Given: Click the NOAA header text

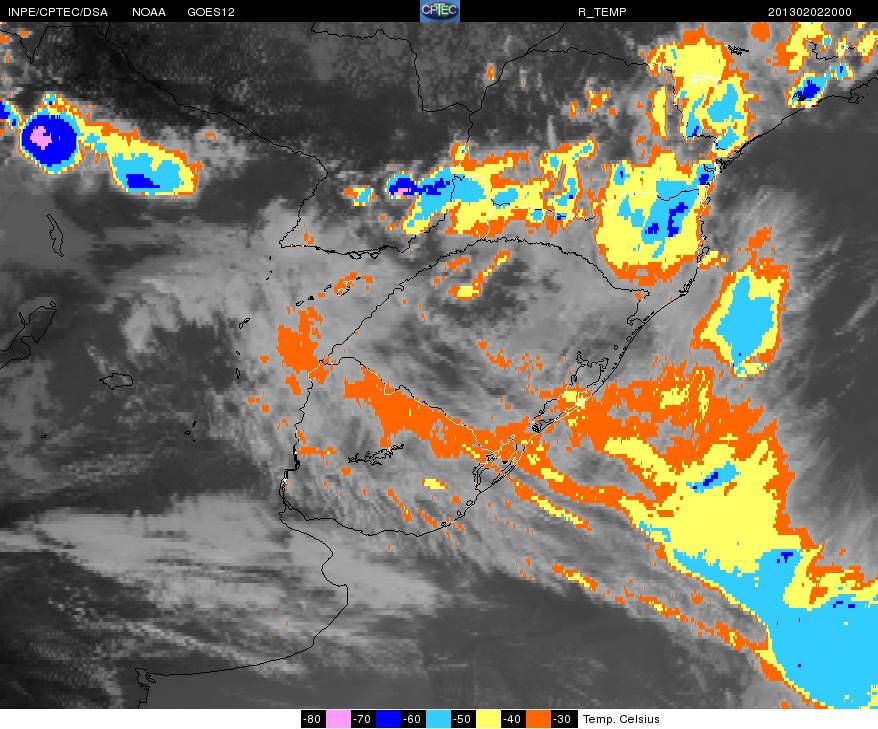Looking at the screenshot, I should click(149, 12).
